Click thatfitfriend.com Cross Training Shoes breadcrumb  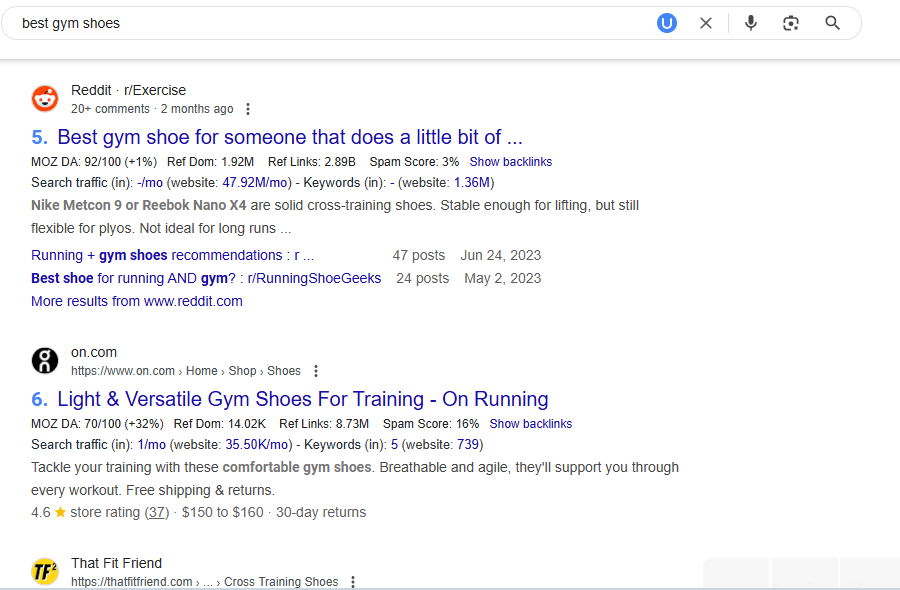(205, 582)
